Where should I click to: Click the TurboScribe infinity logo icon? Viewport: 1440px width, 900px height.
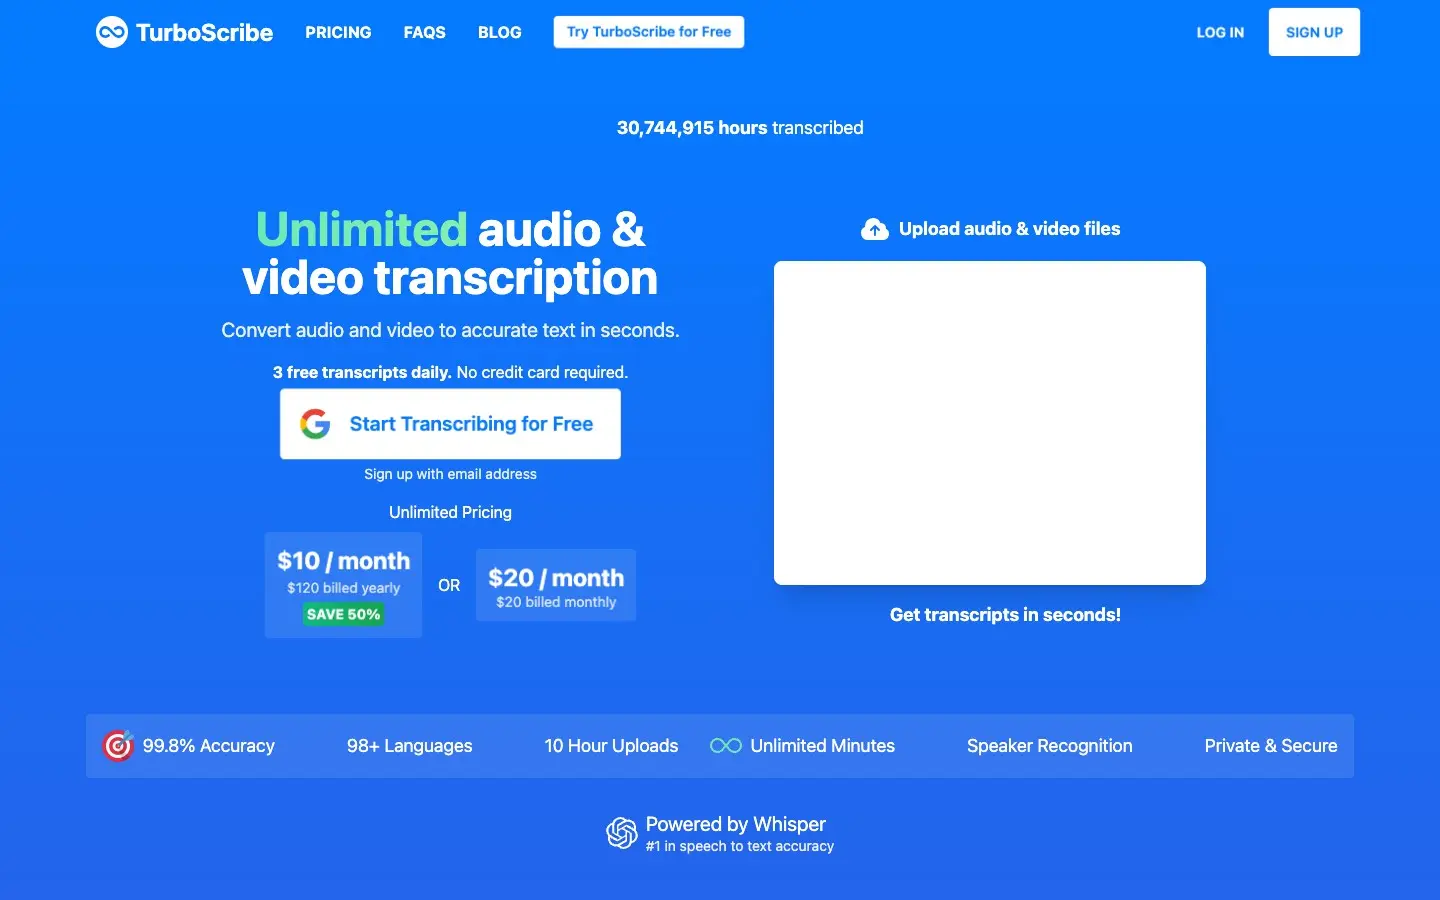coord(112,32)
